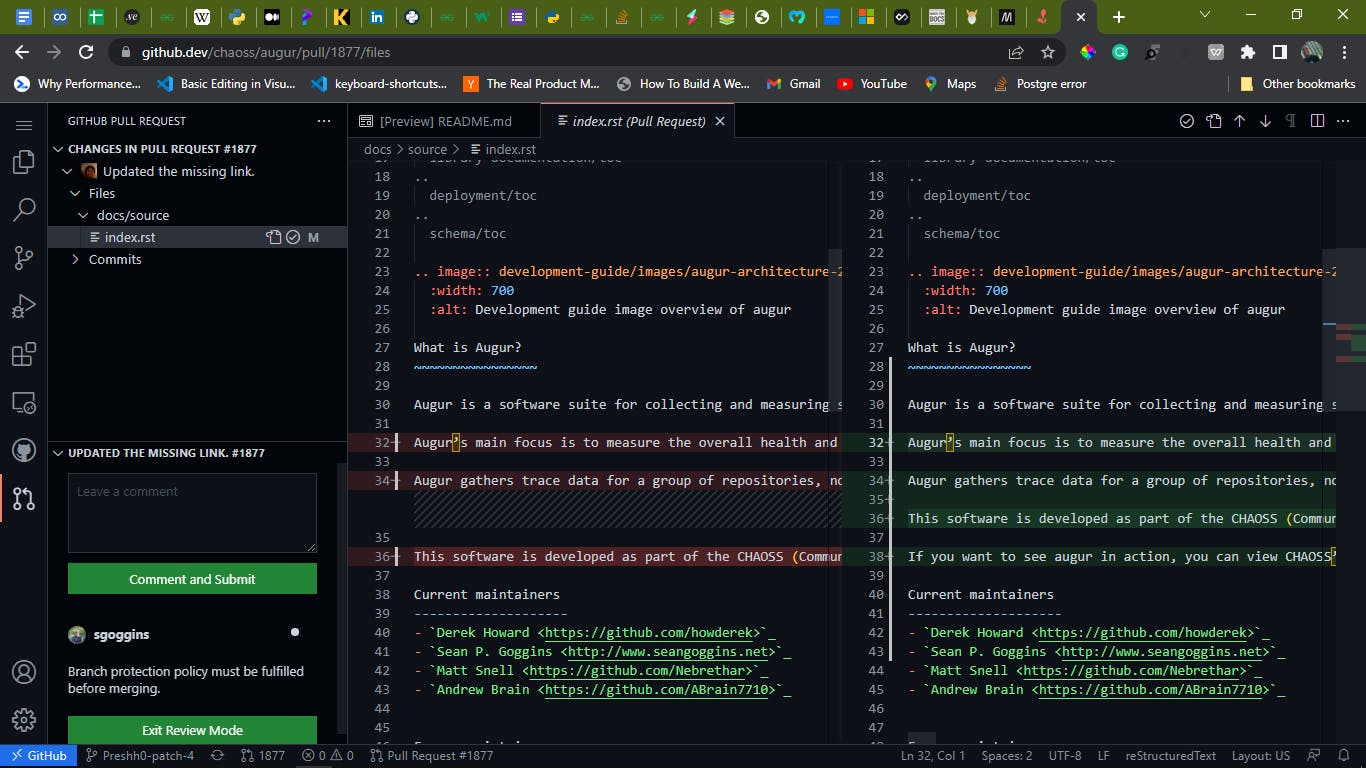Click the feedback icon in status bar
The height and width of the screenshot is (768, 1366).
coord(1316,756)
